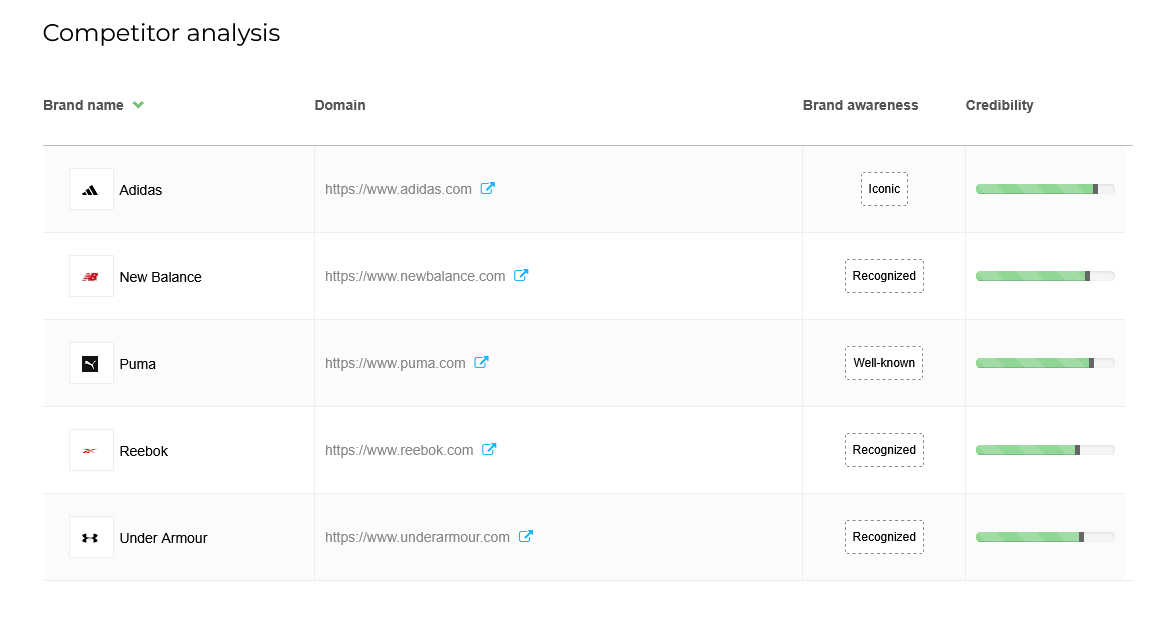Open Adidas domain external link icon
1173x620 pixels.
click(x=488, y=188)
